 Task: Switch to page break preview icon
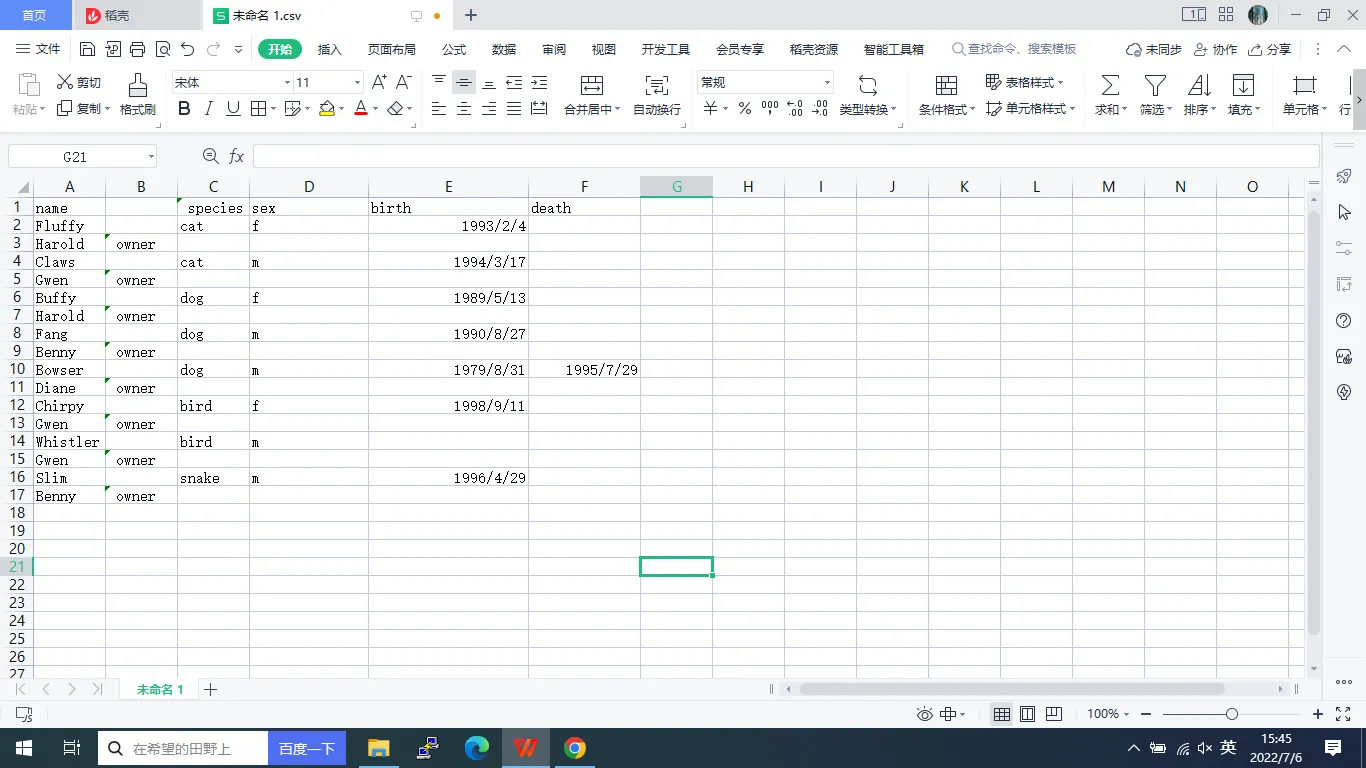click(1053, 714)
